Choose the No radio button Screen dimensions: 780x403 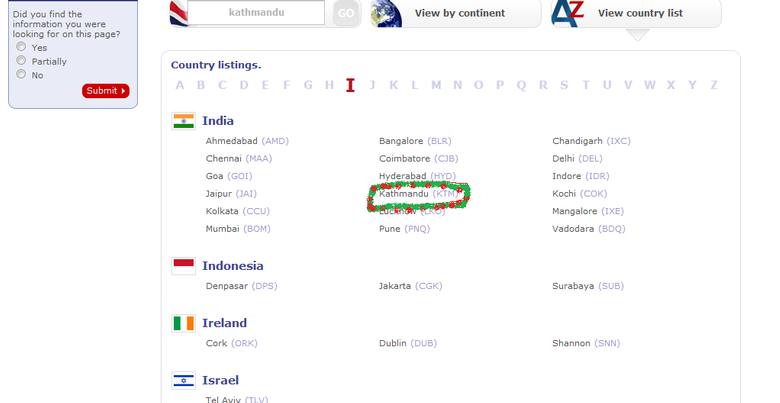pos(21,75)
